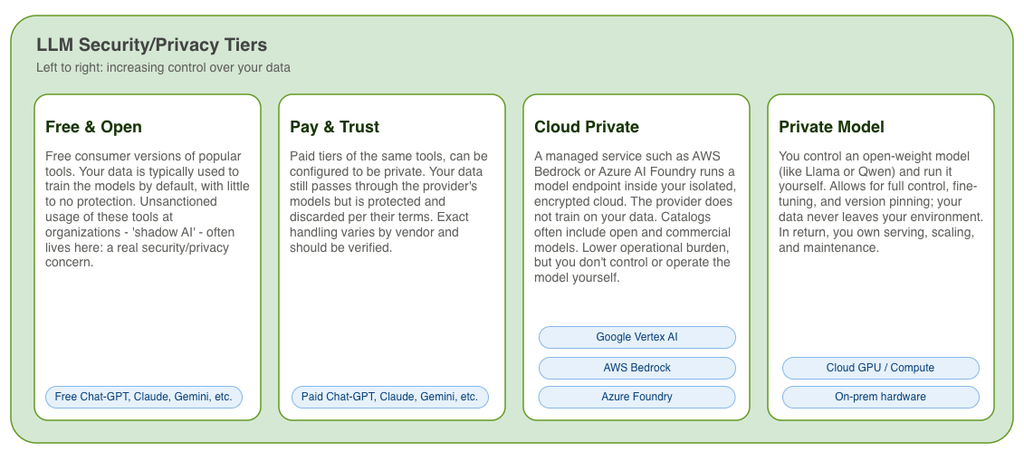
Task: Click empty area inside Free & Open card
Action: coord(147,327)
